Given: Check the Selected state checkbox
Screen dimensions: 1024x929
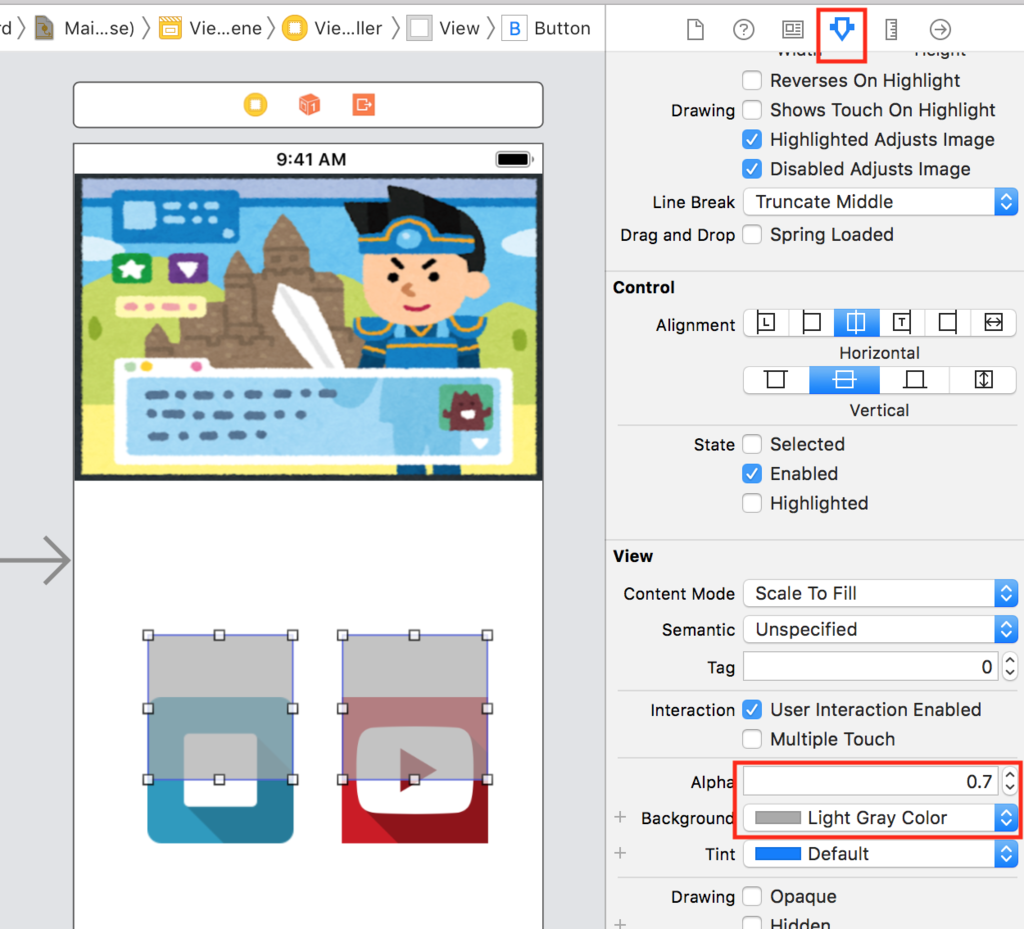Looking at the screenshot, I should tap(752, 444).
